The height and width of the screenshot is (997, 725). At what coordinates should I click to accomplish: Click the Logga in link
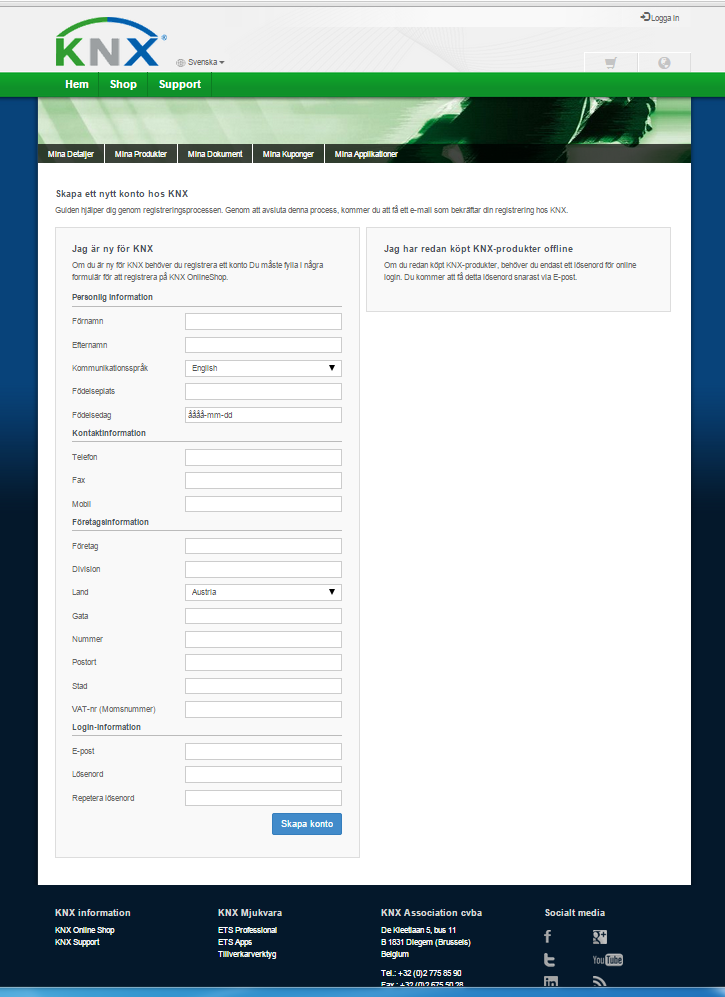tap(659, 18)
